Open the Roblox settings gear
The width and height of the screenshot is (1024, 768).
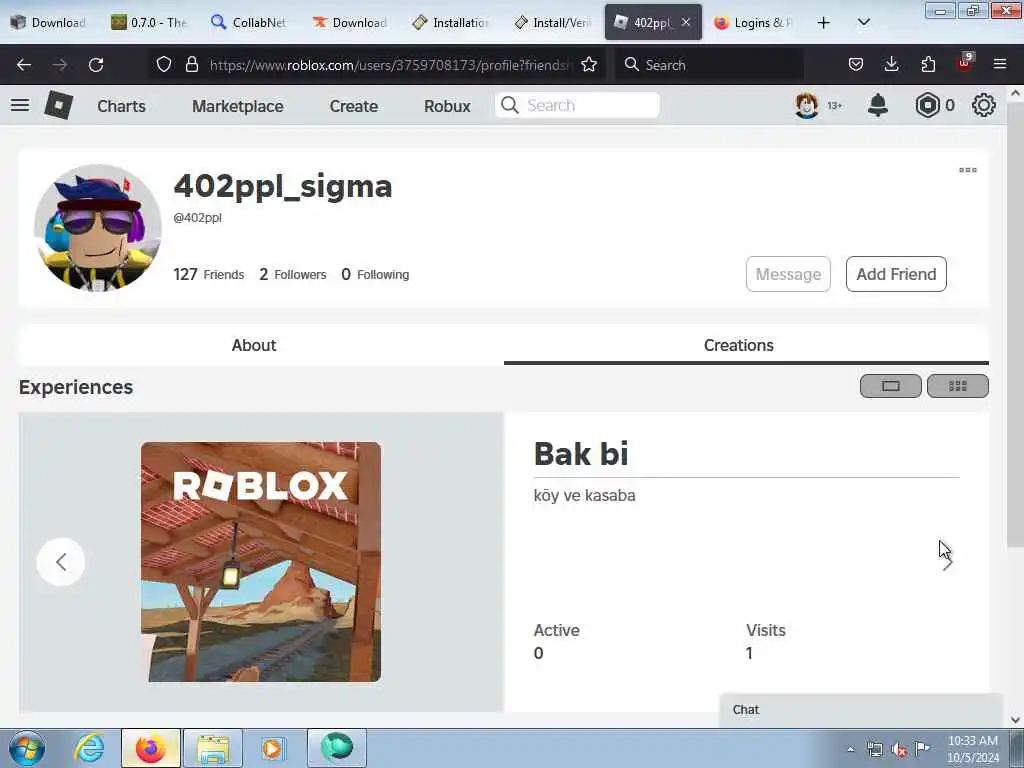[x=984, y=105]
